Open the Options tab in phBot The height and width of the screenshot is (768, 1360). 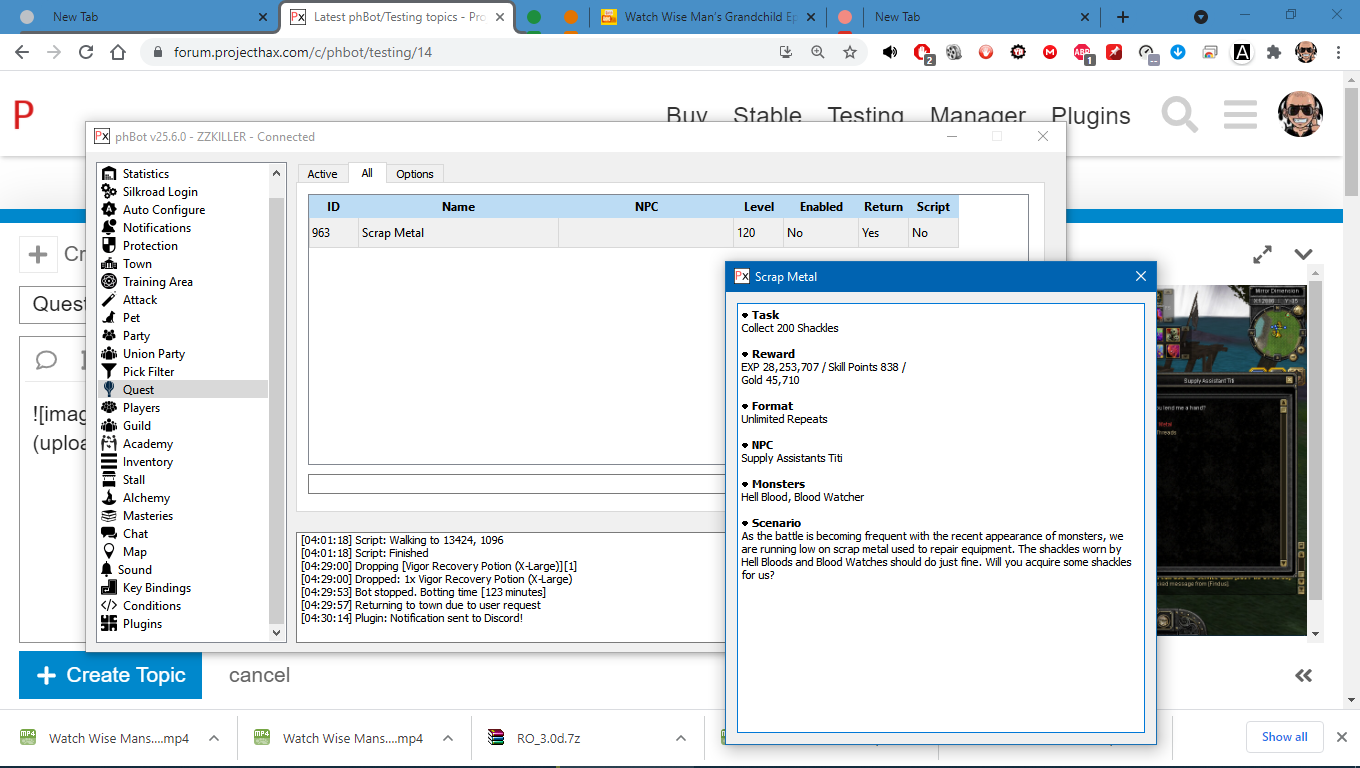click(414, 174)
